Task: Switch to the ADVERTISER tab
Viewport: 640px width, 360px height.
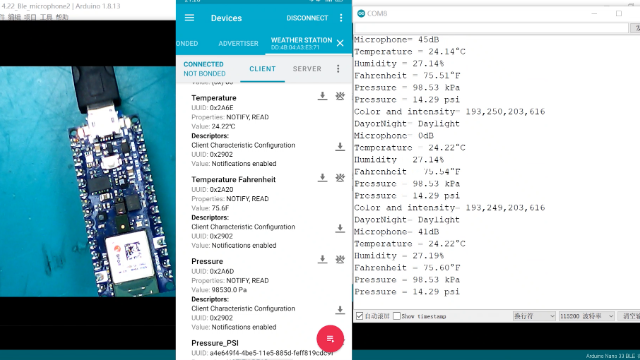Action: pos(238,43)
